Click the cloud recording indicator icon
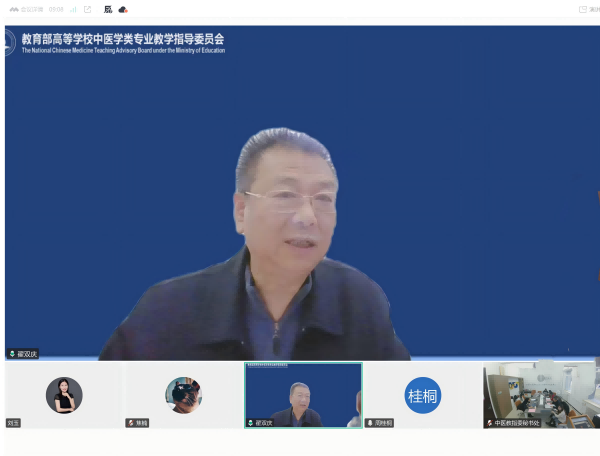 (123, 10)
